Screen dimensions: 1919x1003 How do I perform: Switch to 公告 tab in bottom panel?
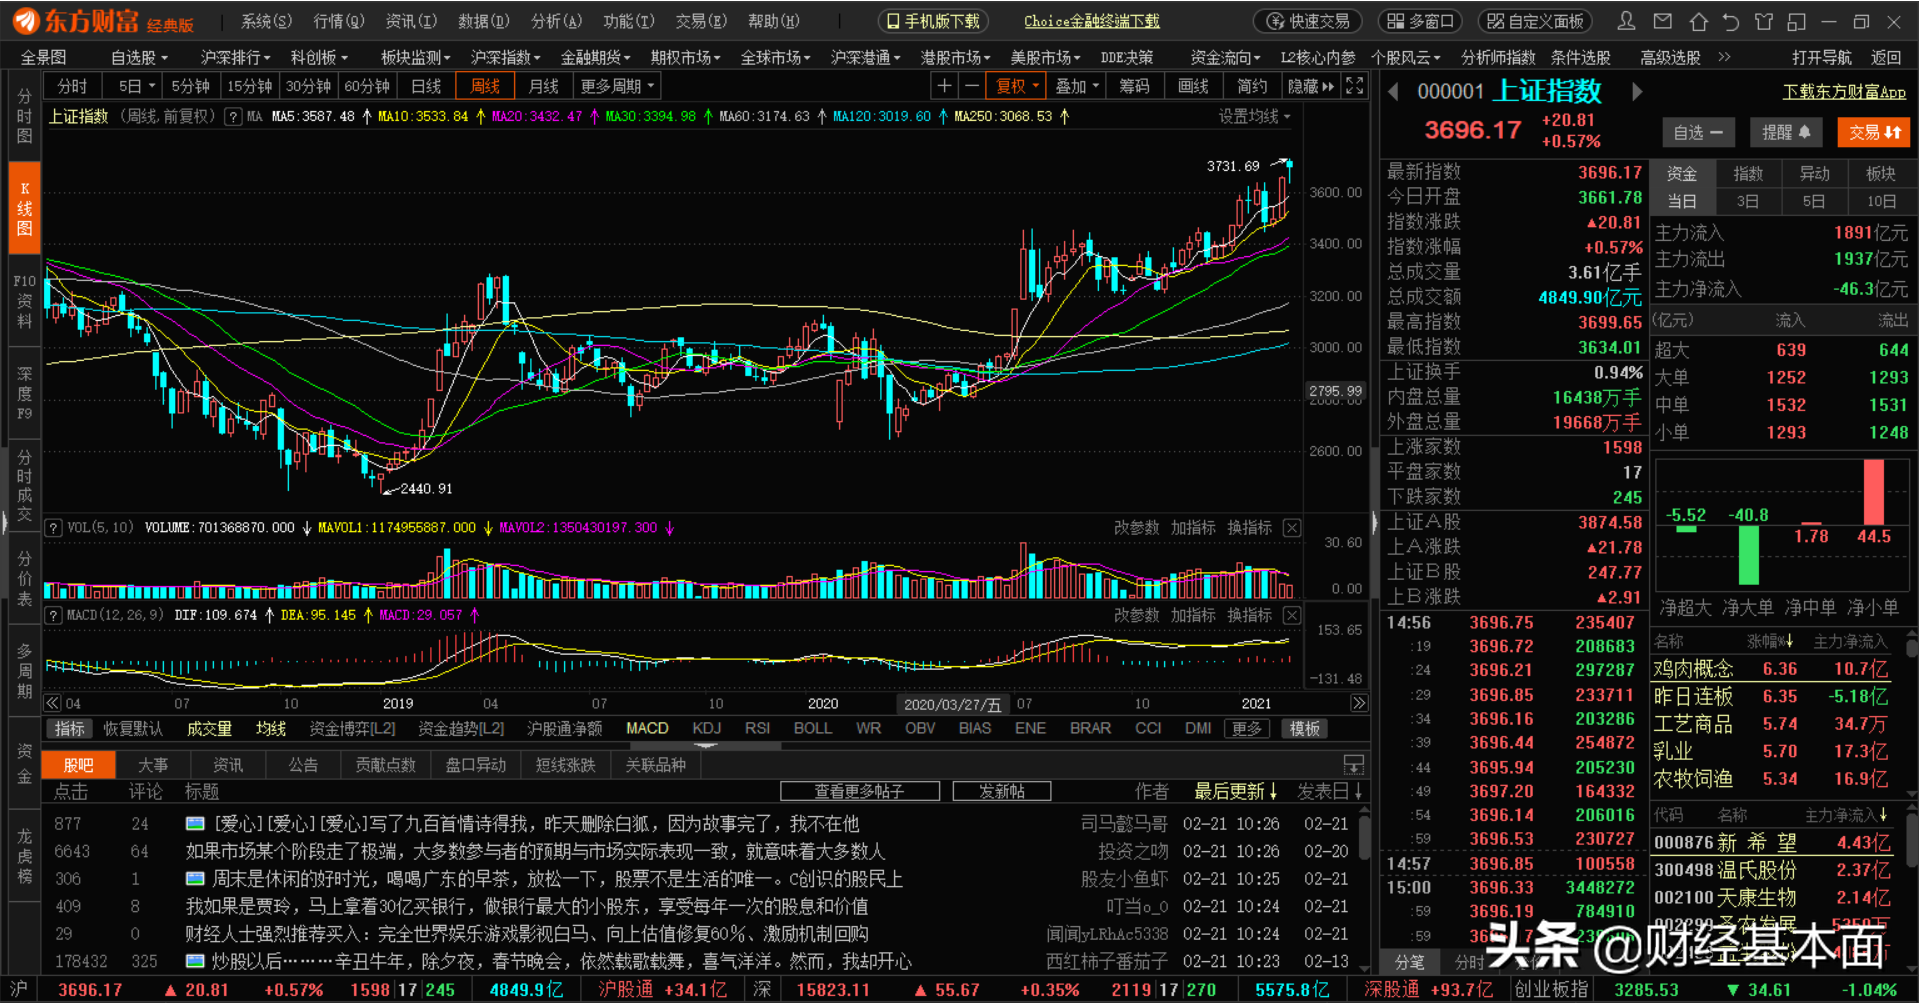coord(303,765)
